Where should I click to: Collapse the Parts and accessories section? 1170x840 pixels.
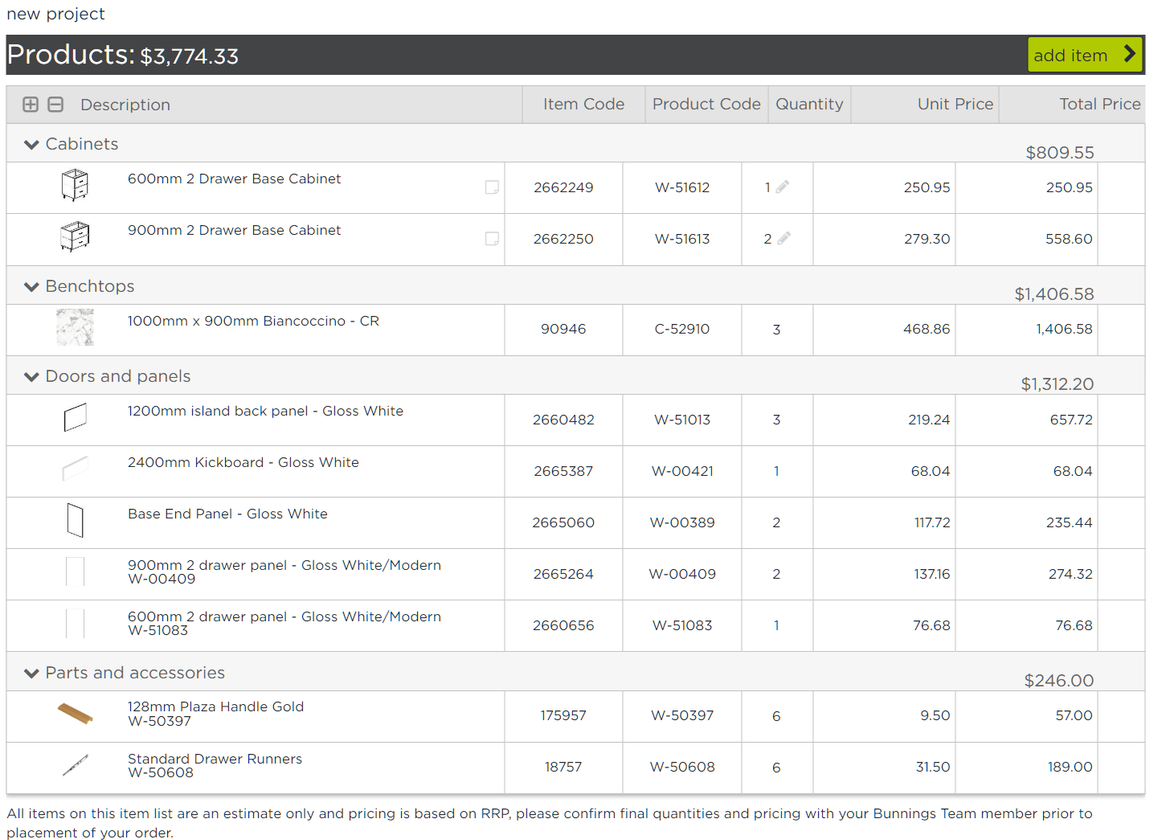[x=31, y=674]
